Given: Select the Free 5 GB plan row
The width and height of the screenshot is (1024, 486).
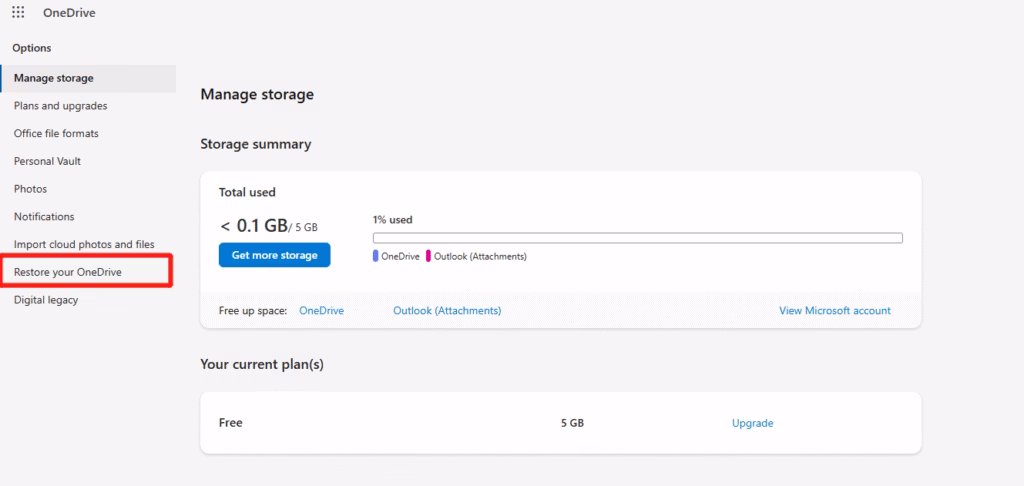Looking at the screenshot, I should coord(400,423).
